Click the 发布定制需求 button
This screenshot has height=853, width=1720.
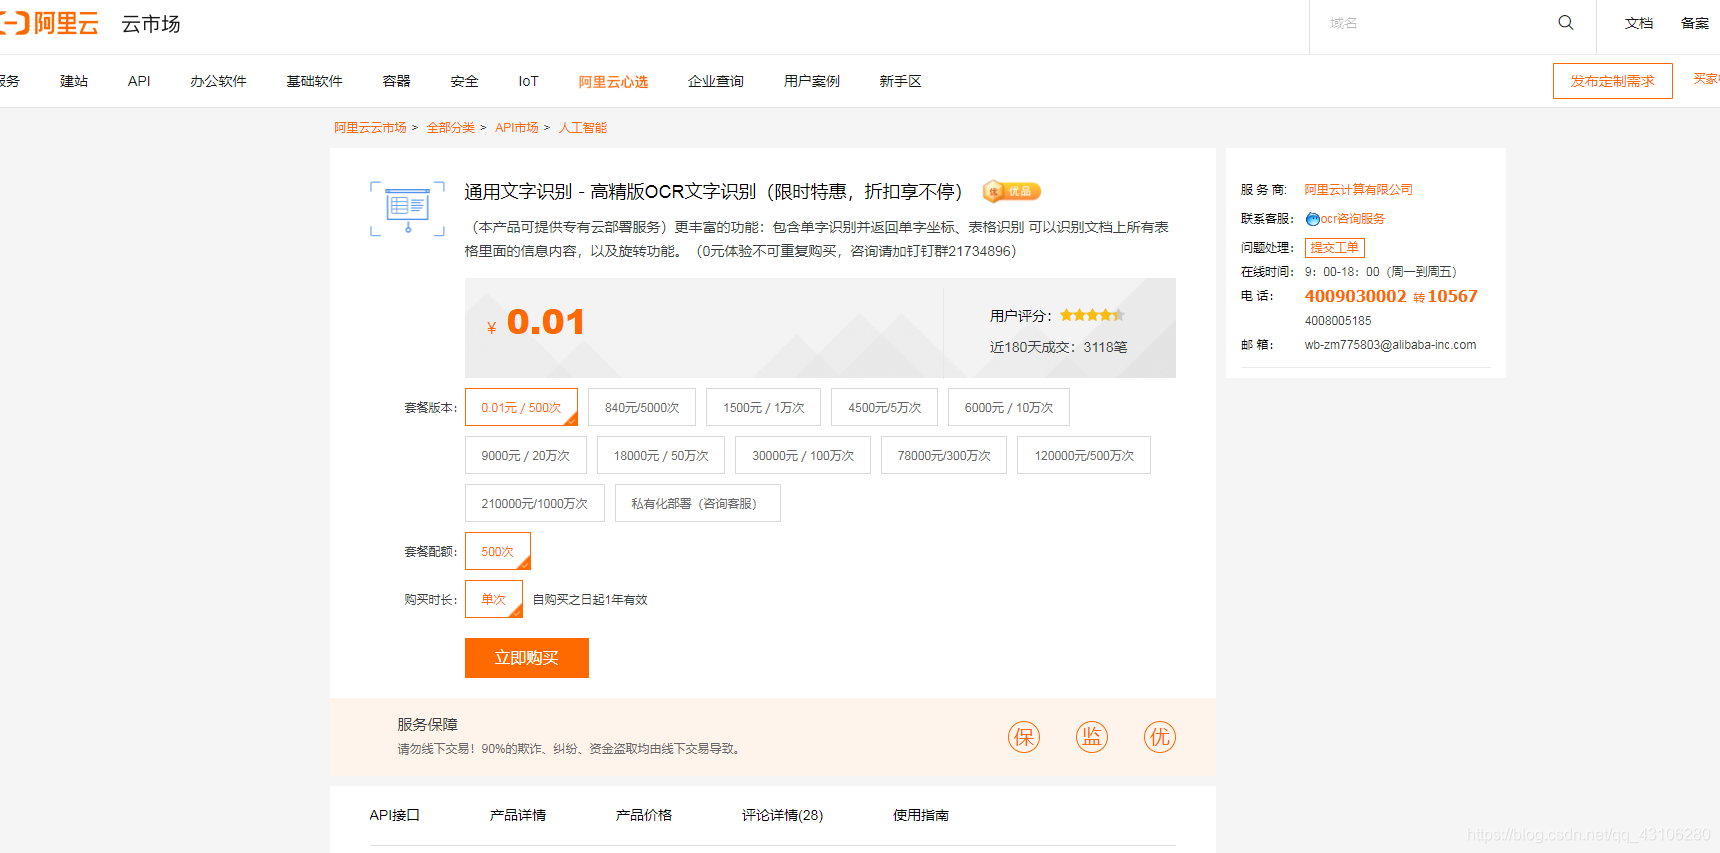1612,81
